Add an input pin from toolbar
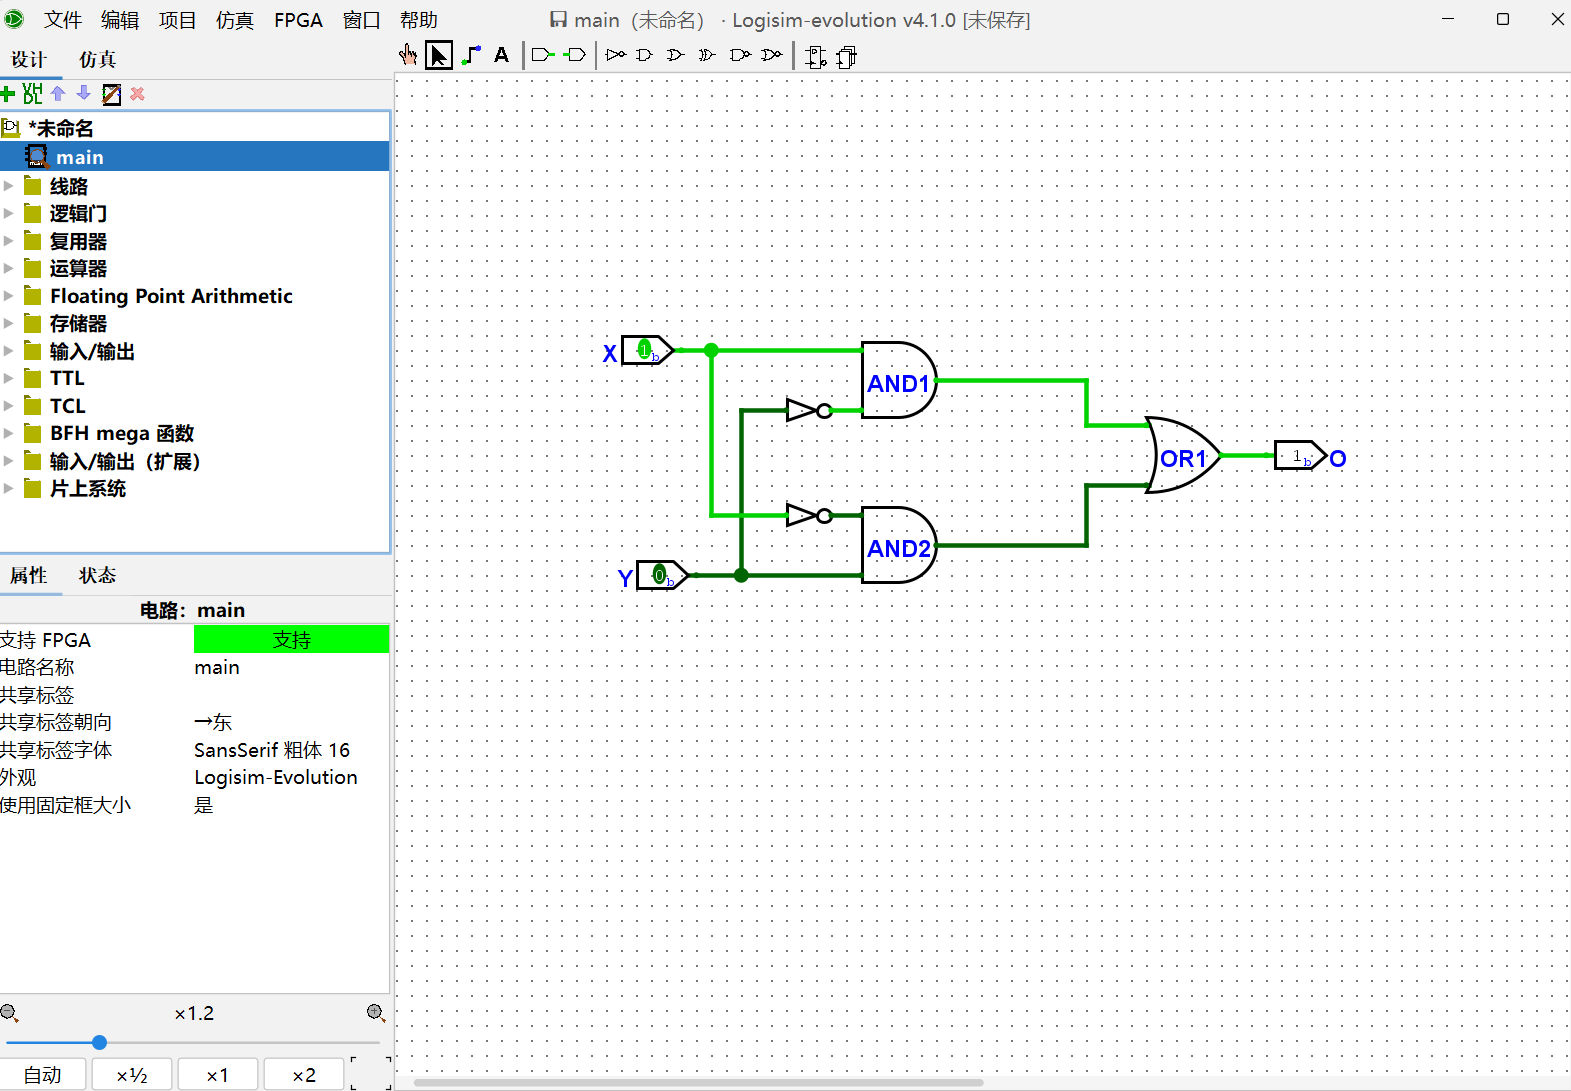 [x=543, y=55]
